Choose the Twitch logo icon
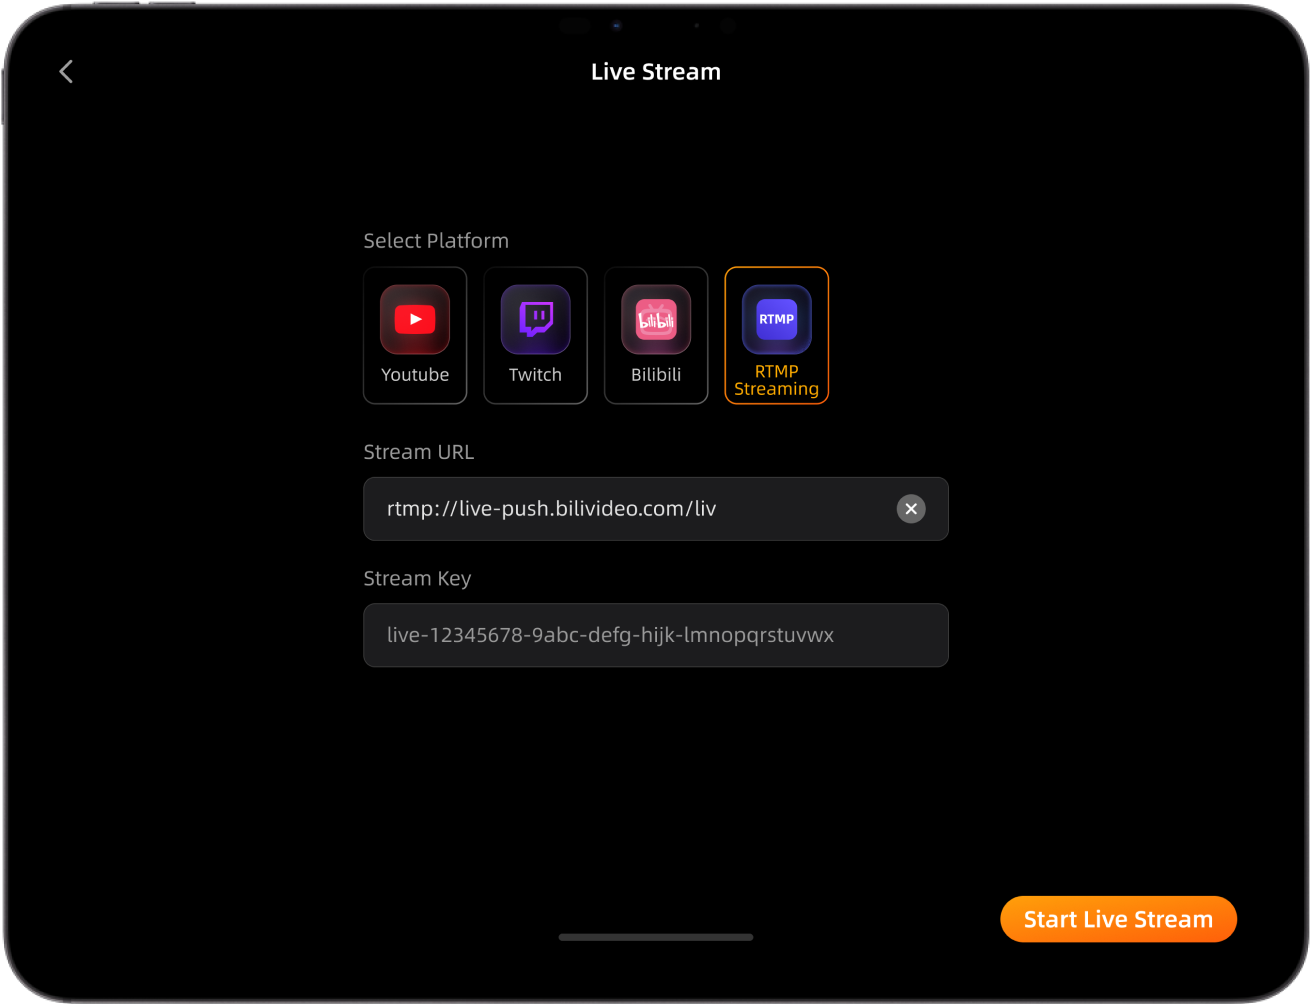The width and height of the screenshot is (1312, 1004). tap(535, 320)
